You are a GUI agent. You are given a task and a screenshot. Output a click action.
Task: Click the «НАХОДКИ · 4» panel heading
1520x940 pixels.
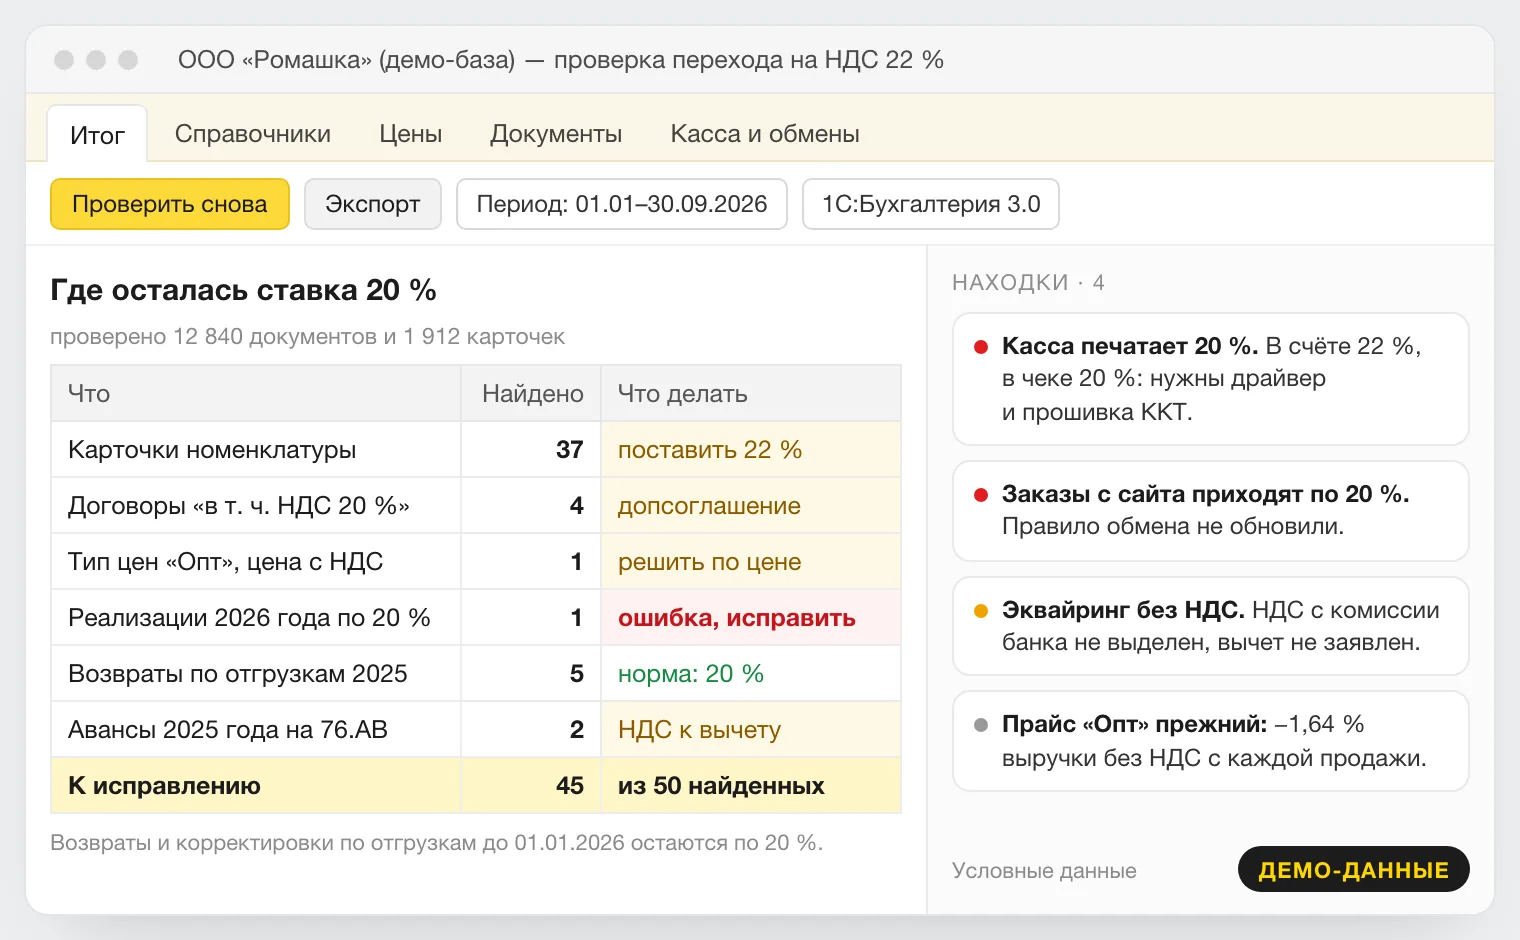(x=1028, y=283)
